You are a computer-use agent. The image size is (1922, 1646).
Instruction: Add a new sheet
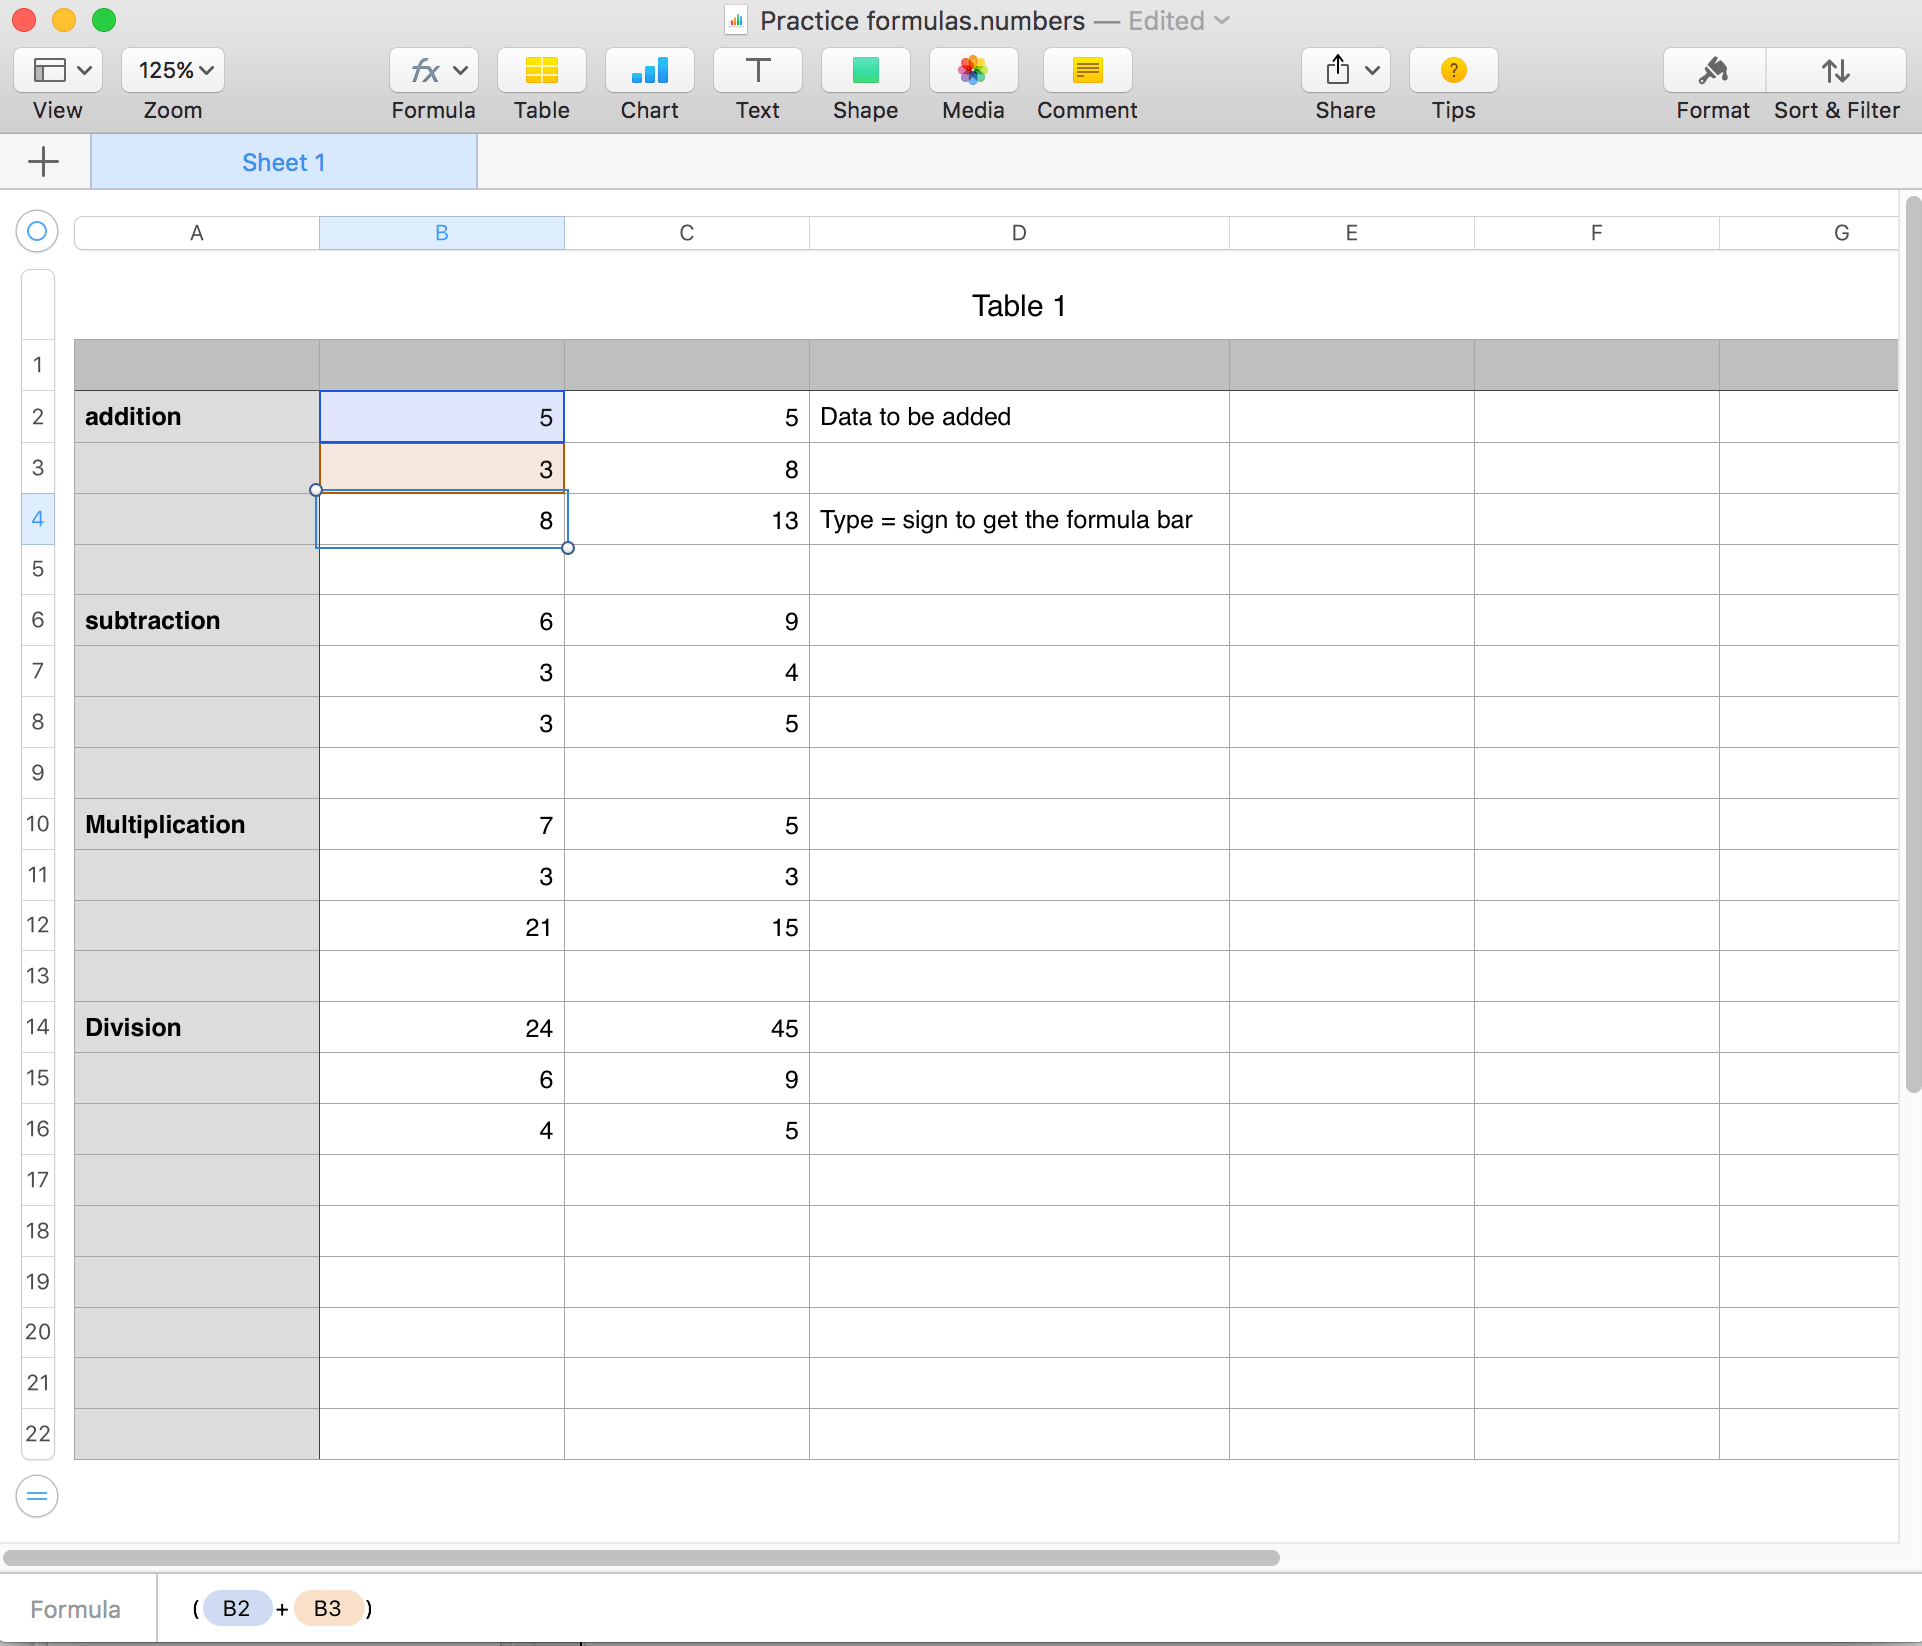point(43,162)
